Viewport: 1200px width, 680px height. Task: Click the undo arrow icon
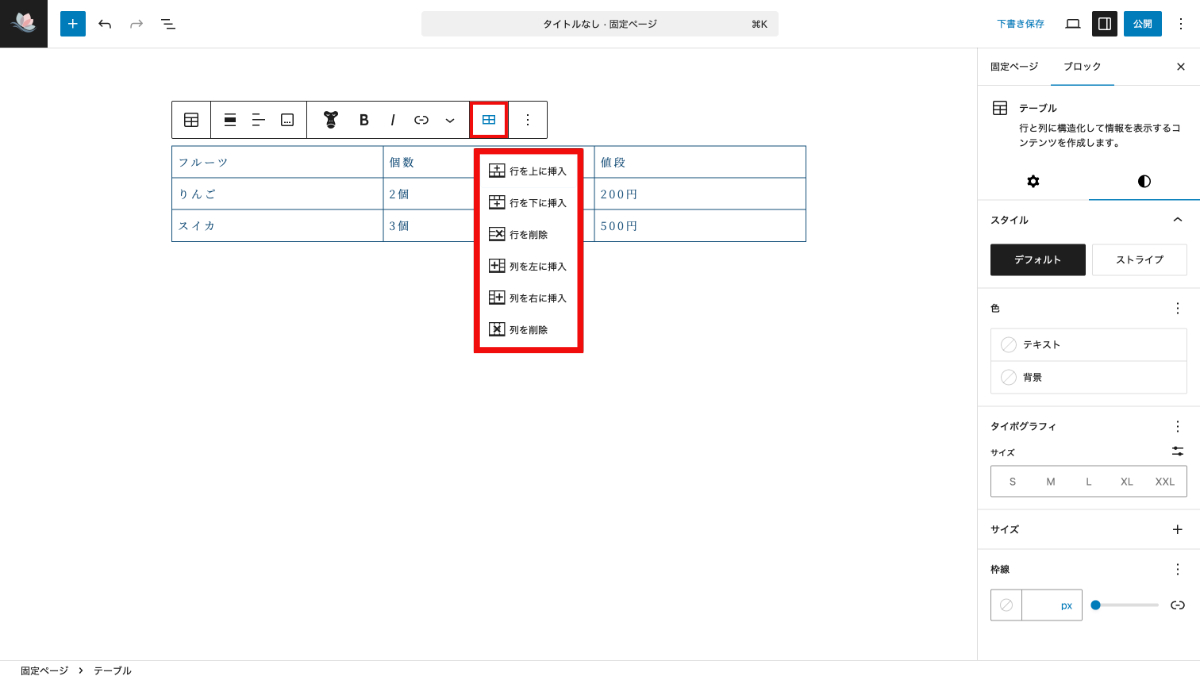[x=105, y=23]
